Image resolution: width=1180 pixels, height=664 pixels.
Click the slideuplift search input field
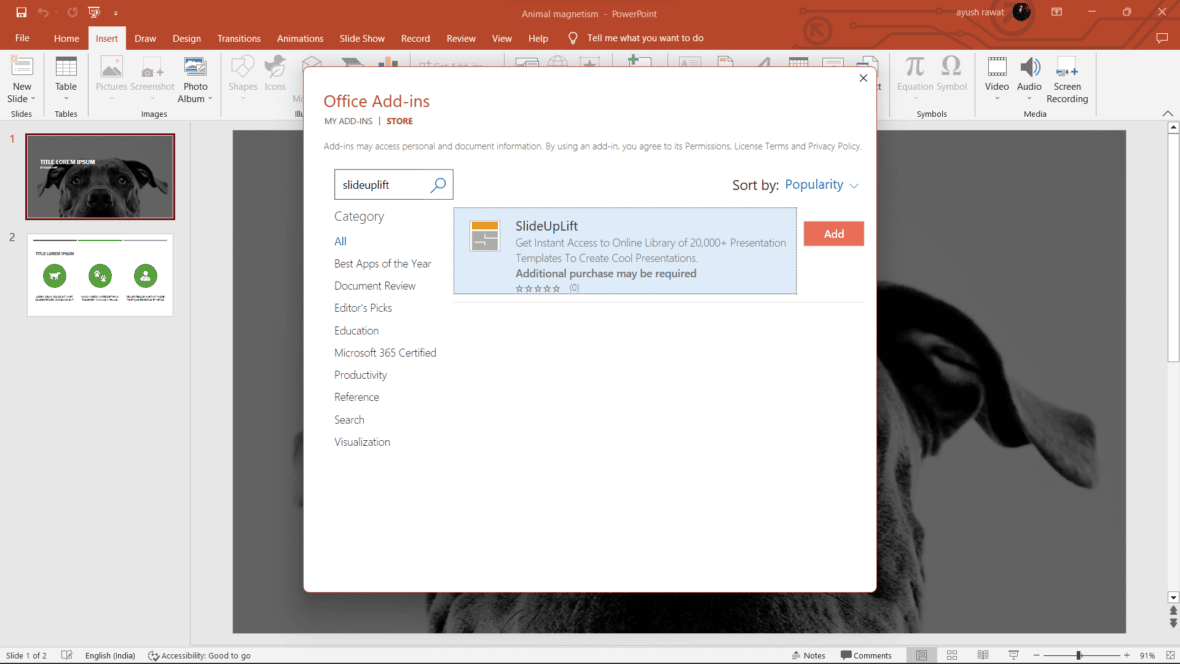(383, 185)
